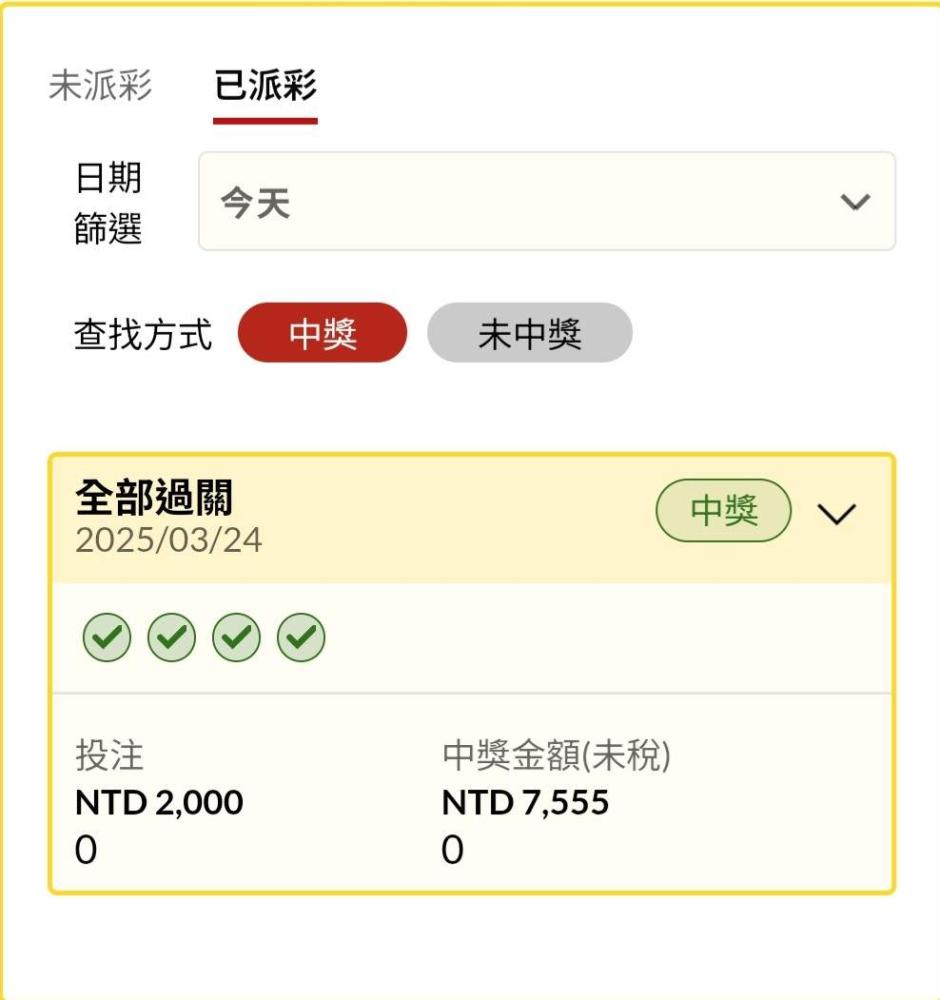
Task: Click the 2025/03/24 bet date
Action: coord(169,541)
